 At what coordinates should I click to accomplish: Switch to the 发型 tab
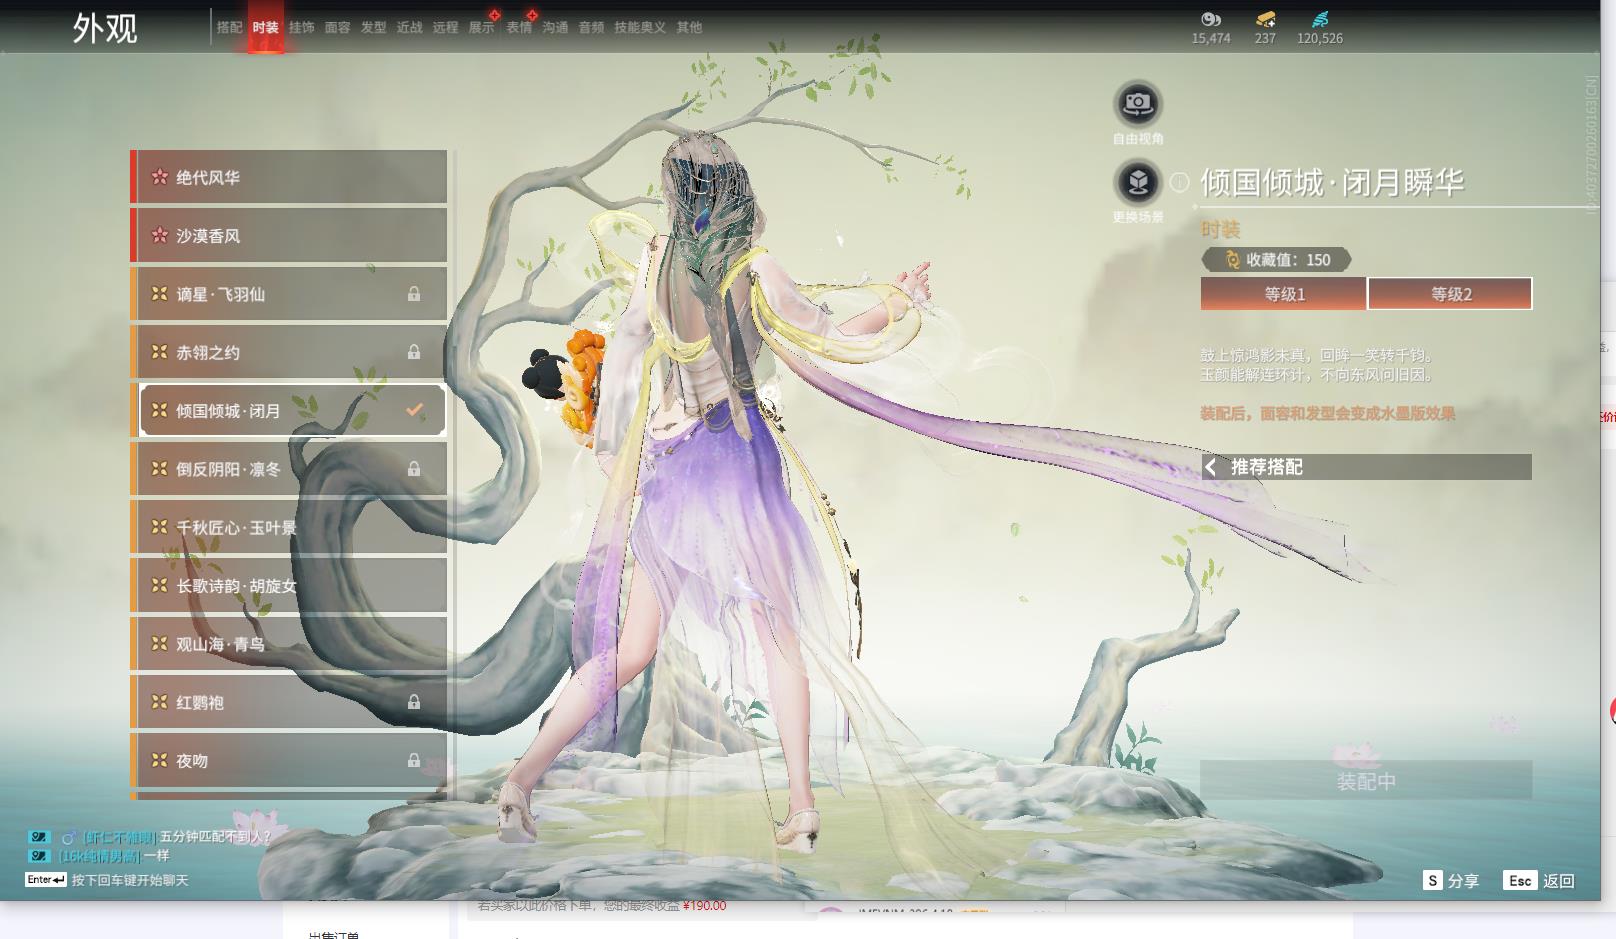373,27
